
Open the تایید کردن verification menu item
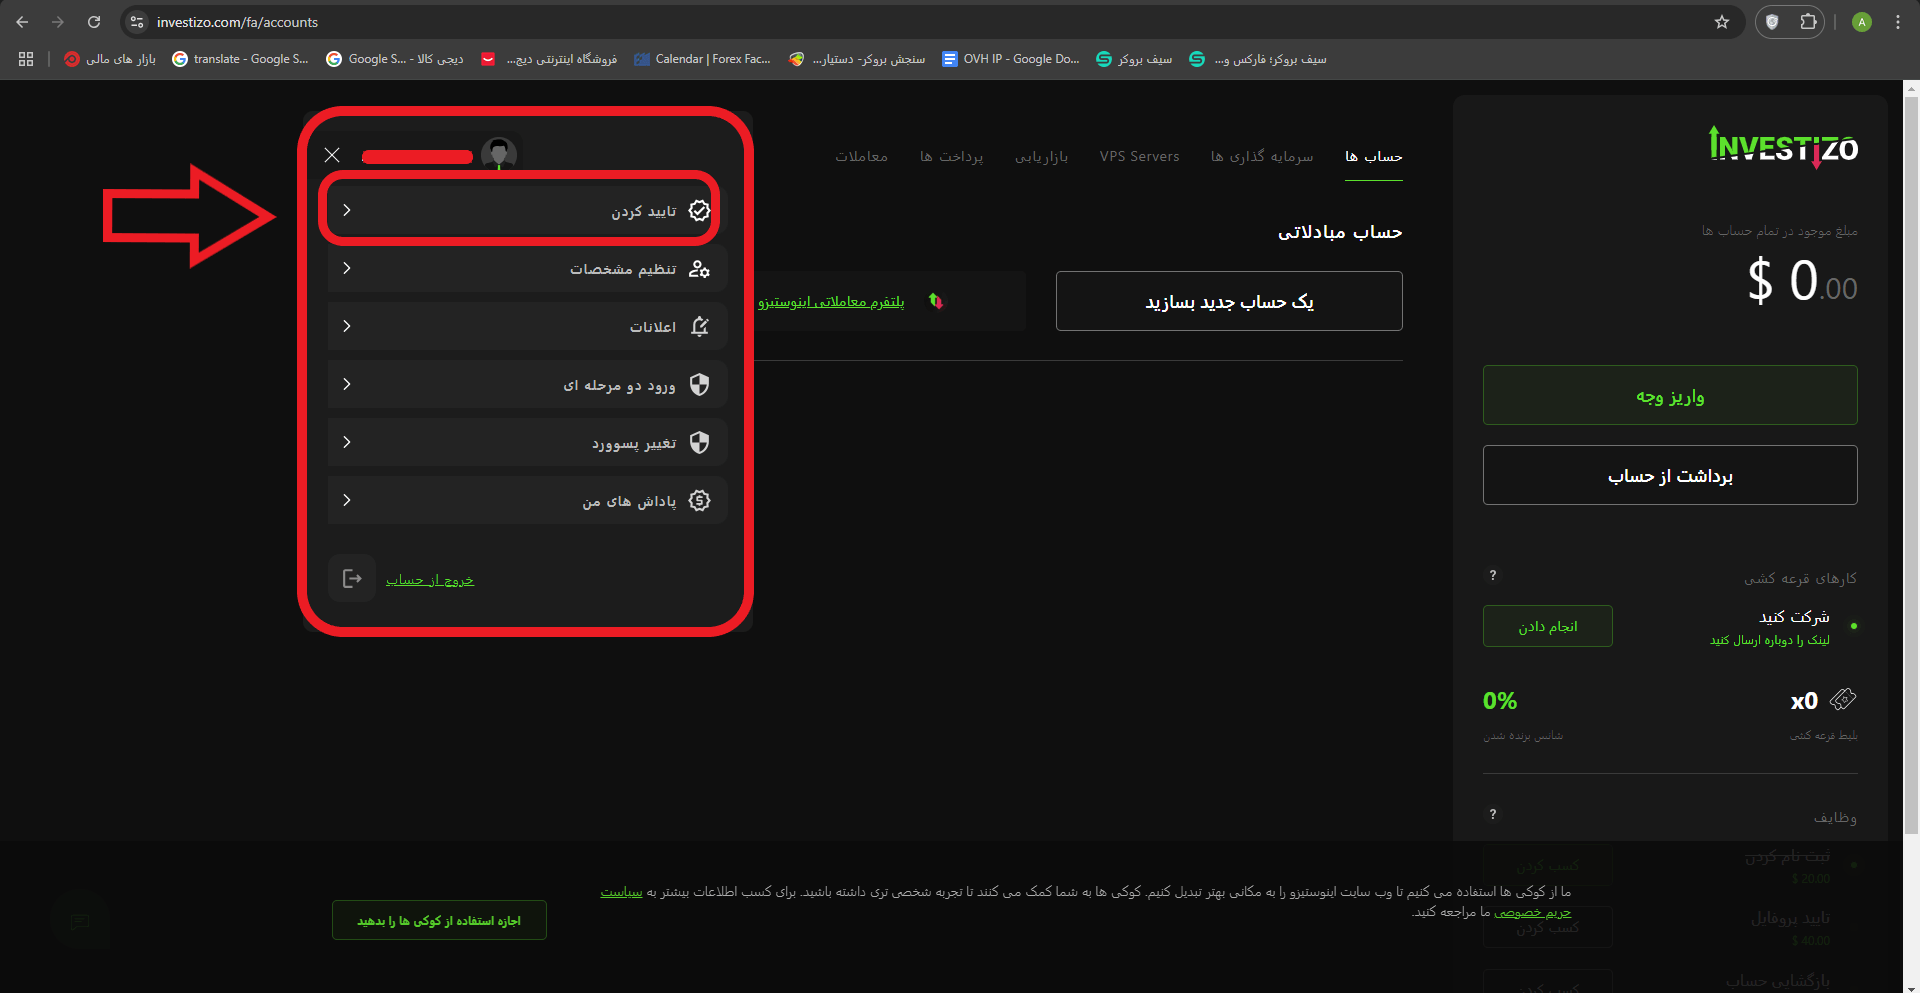pos(526,210)
